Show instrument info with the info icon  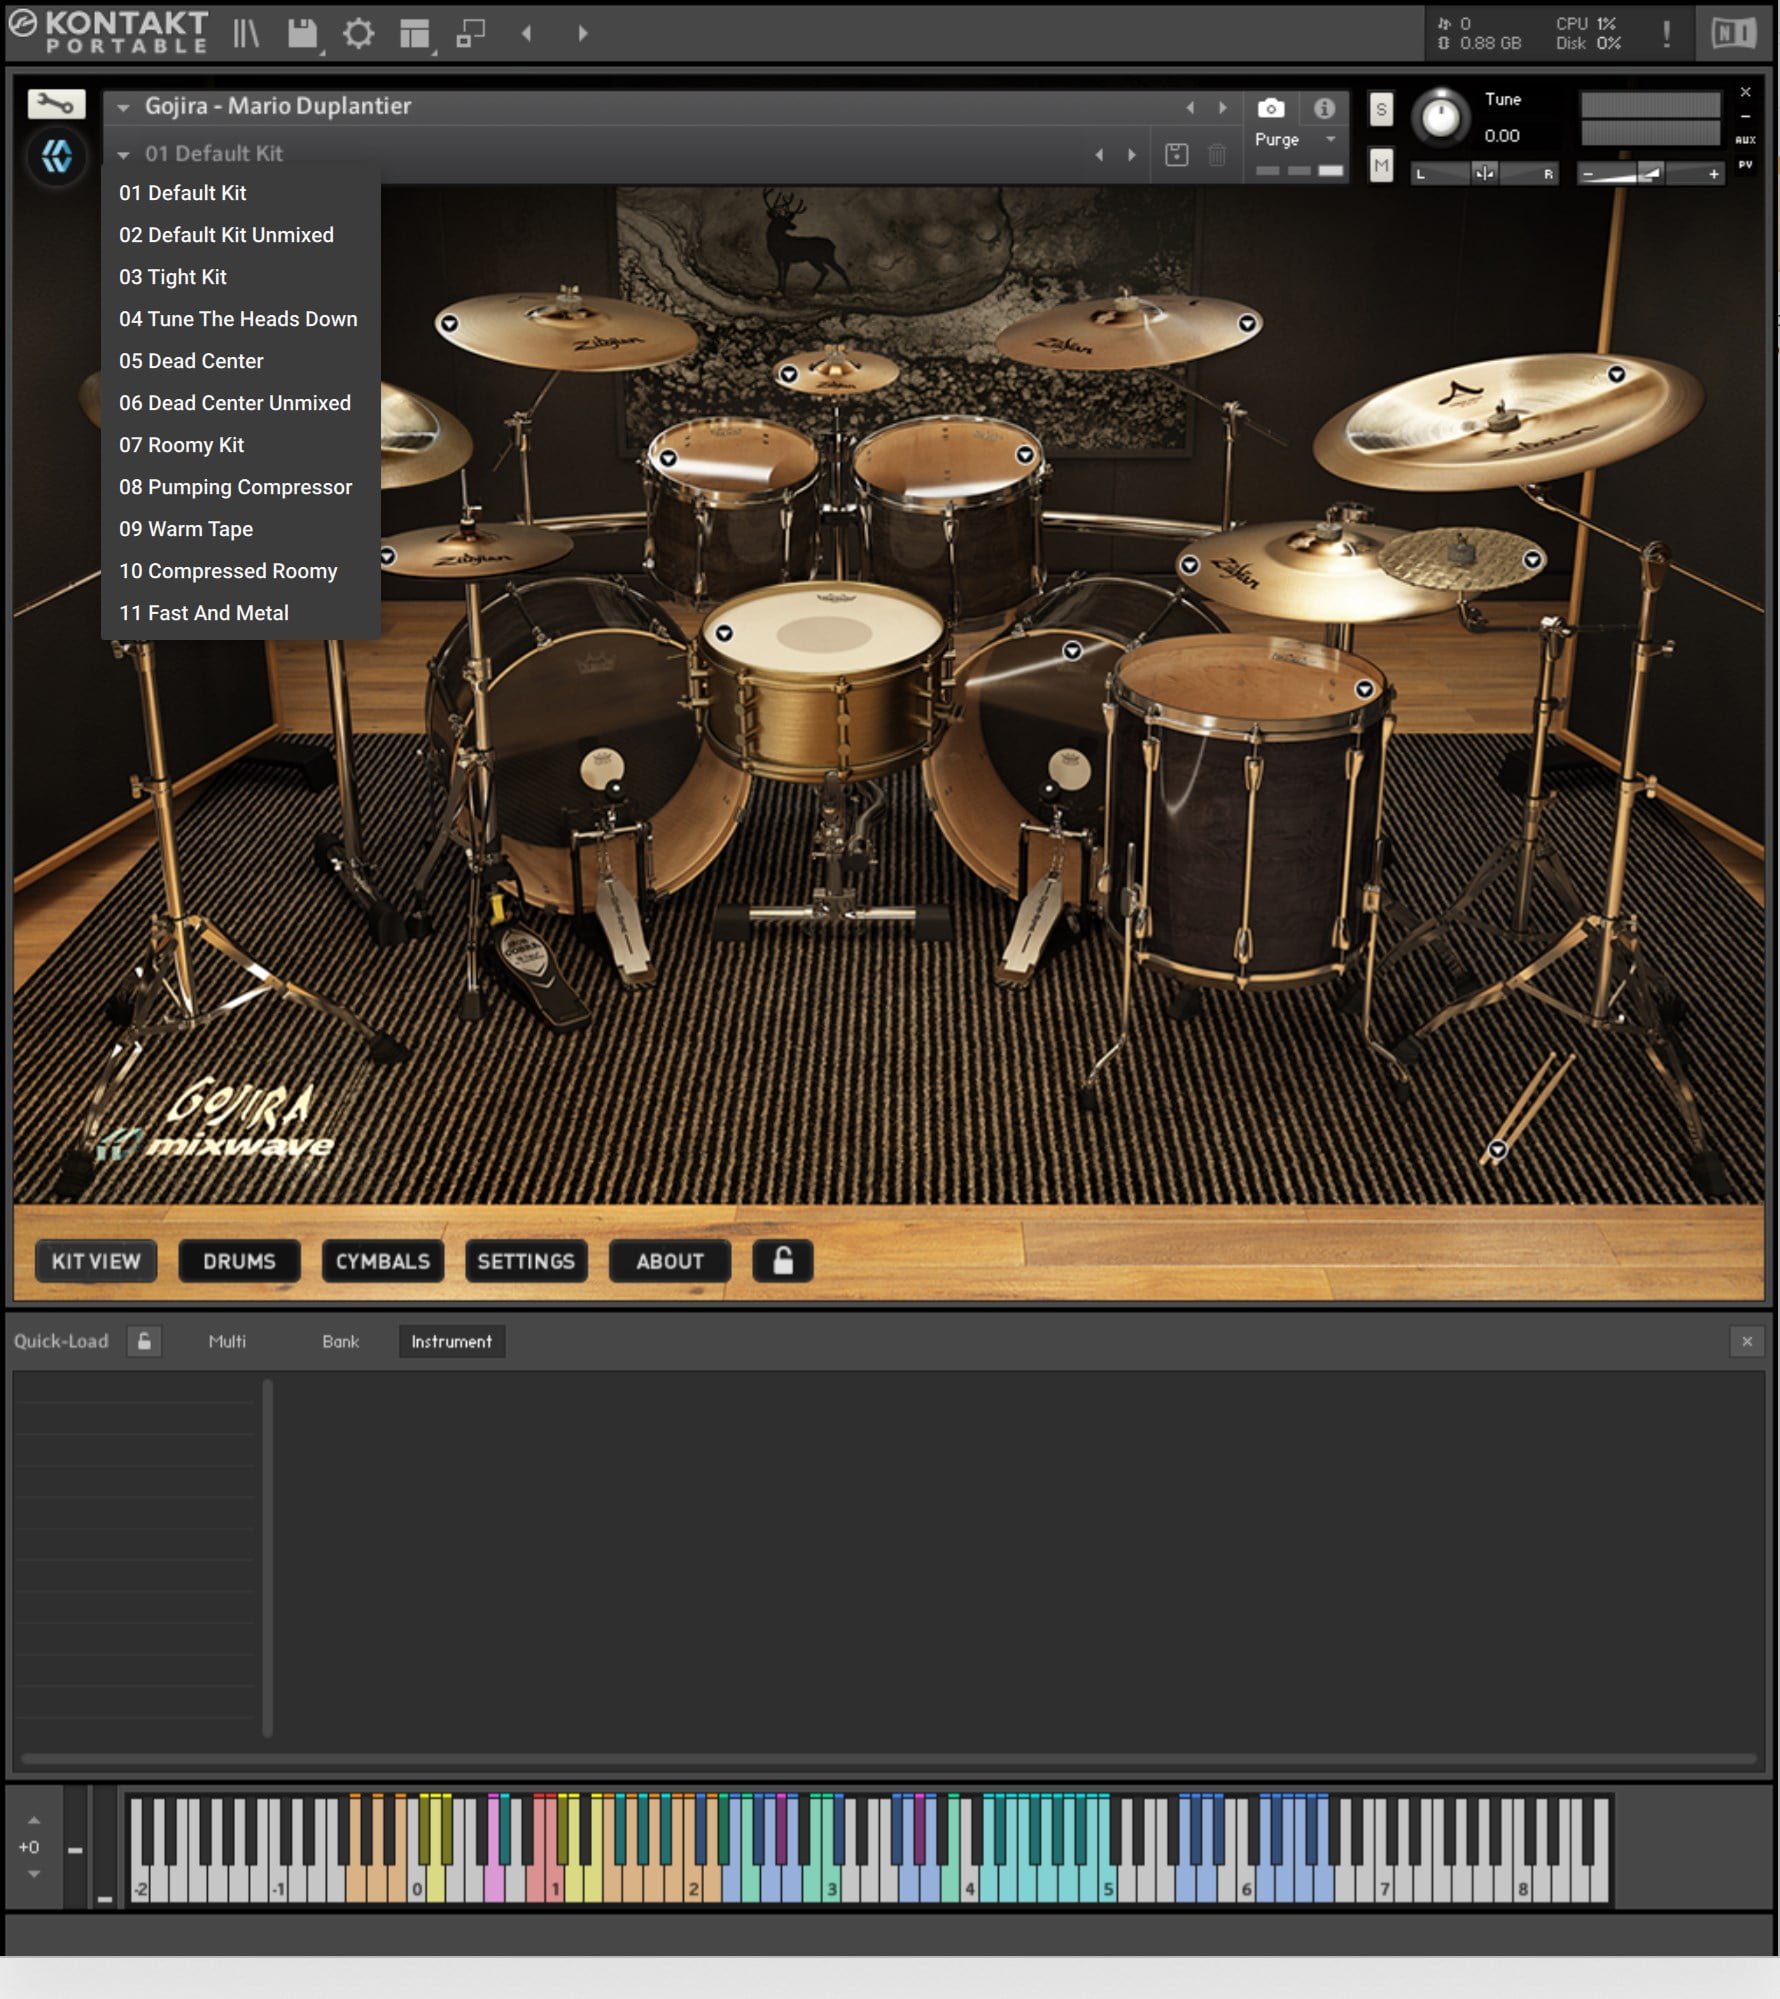tap(1324, 108)
